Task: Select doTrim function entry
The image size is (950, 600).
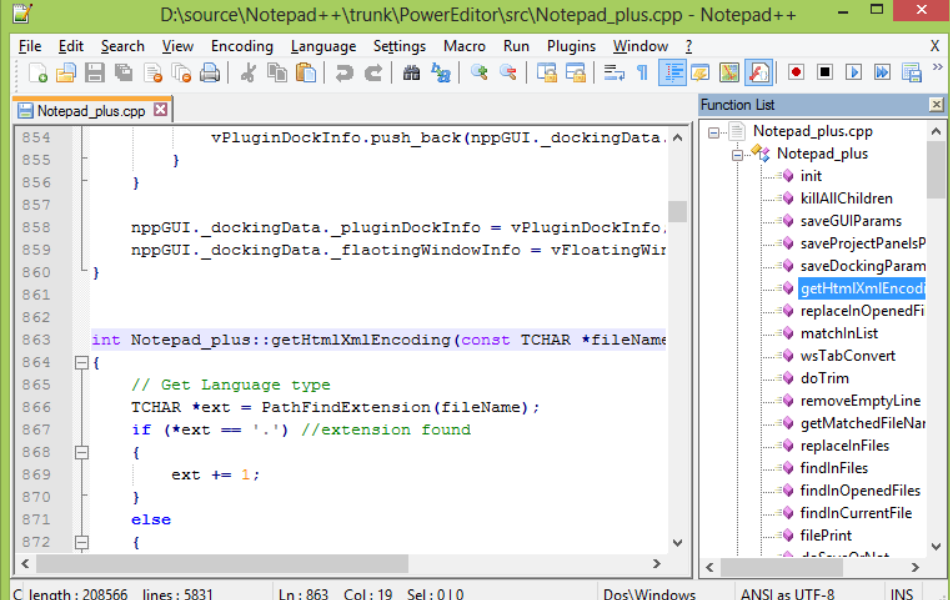Action: point(824,378)
